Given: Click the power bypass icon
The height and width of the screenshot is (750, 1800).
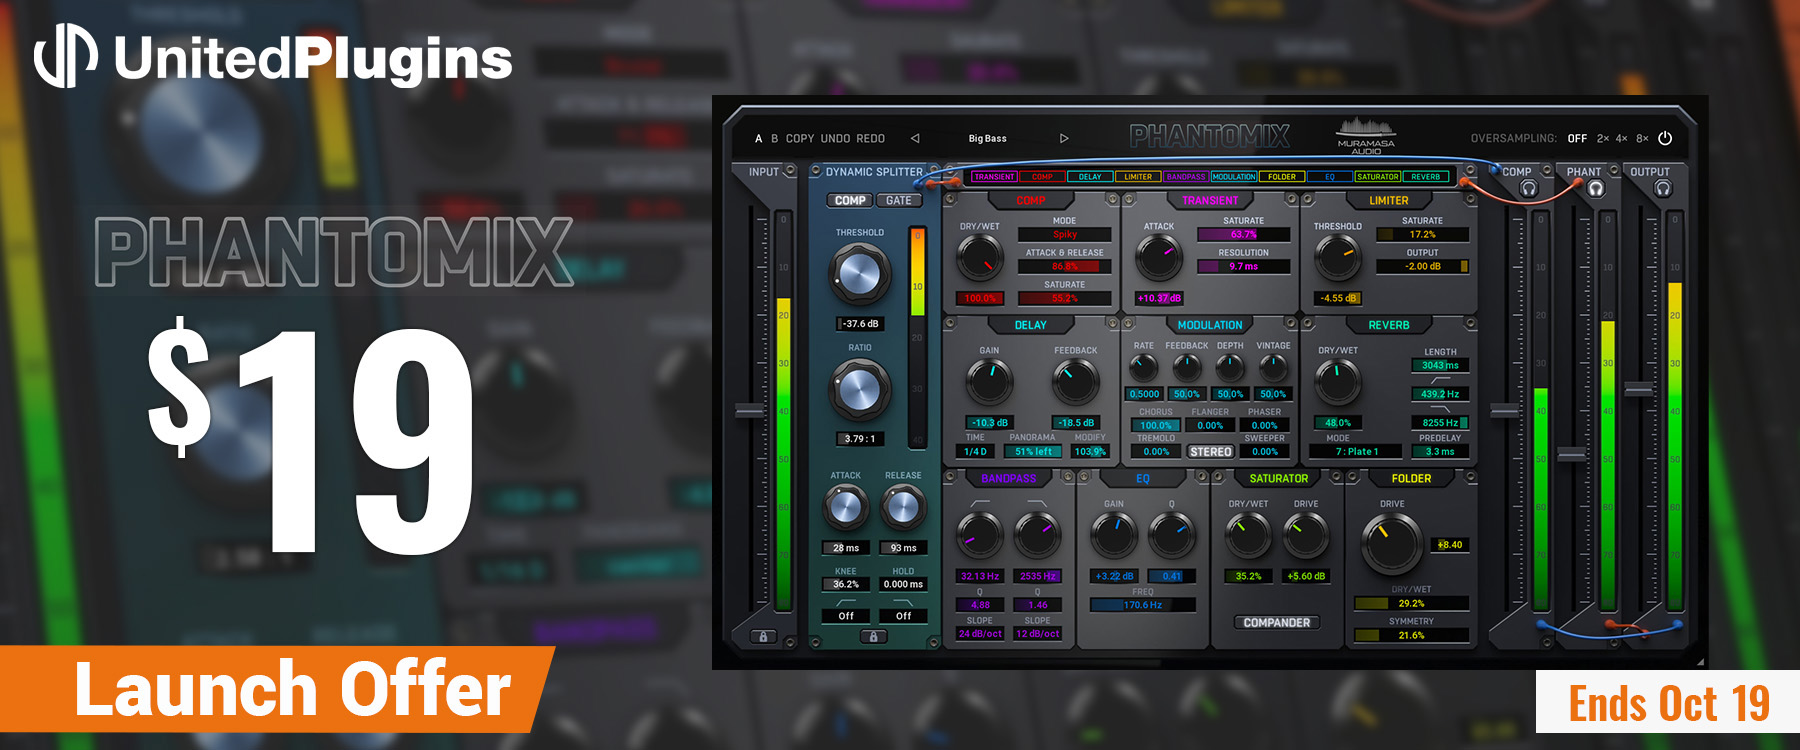Looking at the screenshot, I should click(x=1665, y=138).
